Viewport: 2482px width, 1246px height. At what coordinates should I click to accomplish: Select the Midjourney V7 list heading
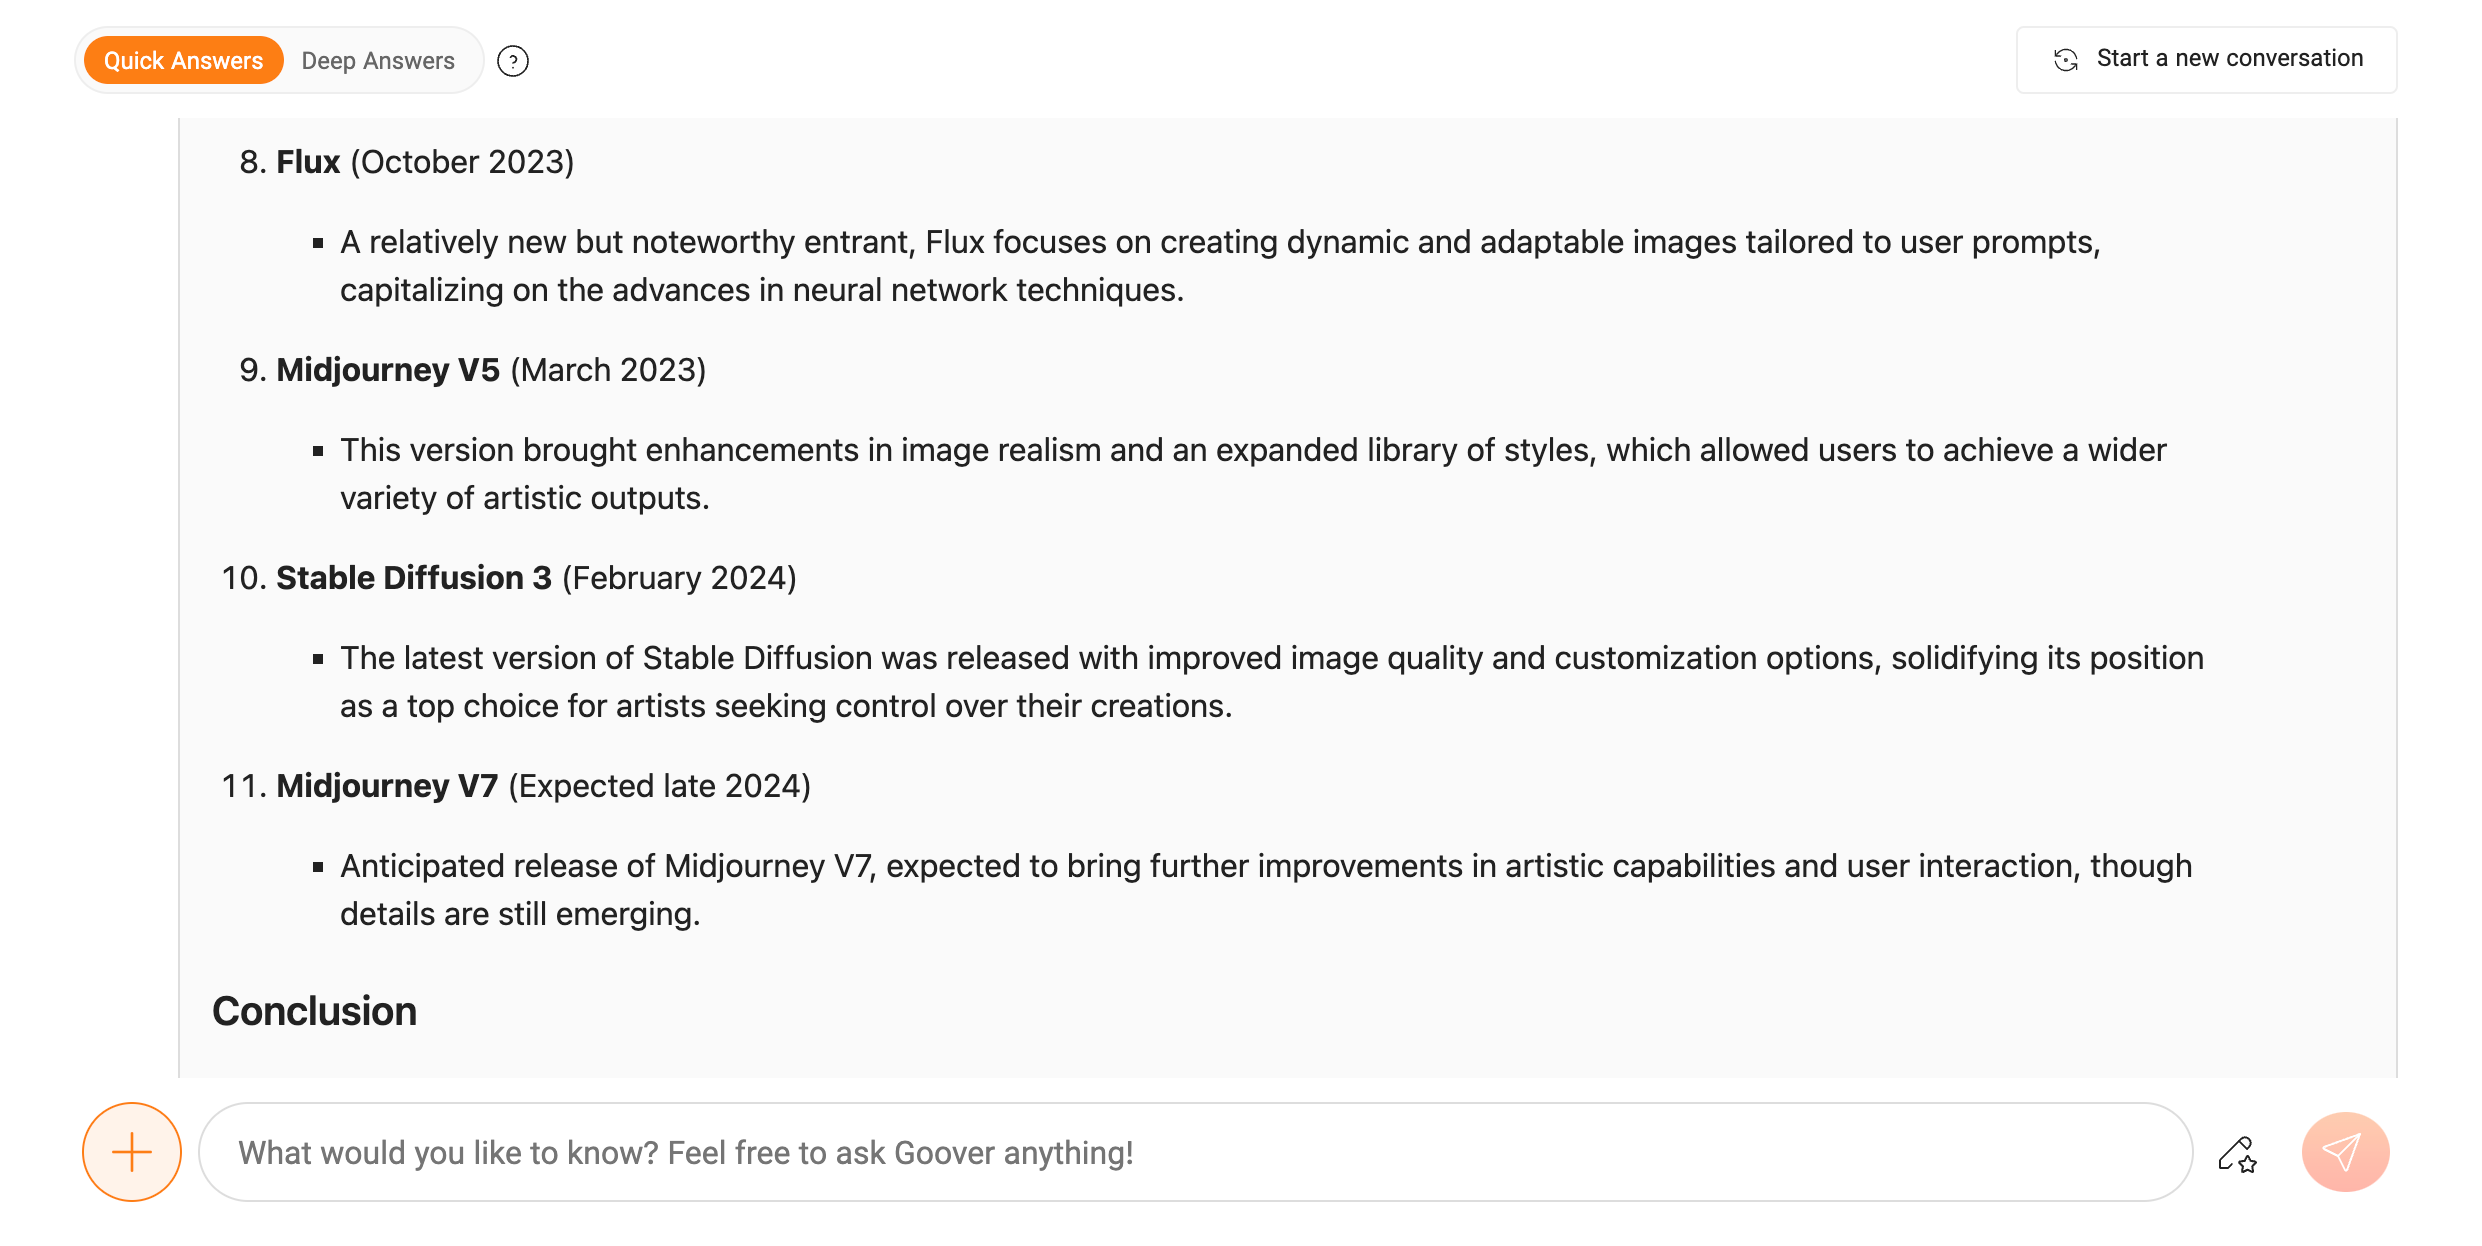coord(387,786)
